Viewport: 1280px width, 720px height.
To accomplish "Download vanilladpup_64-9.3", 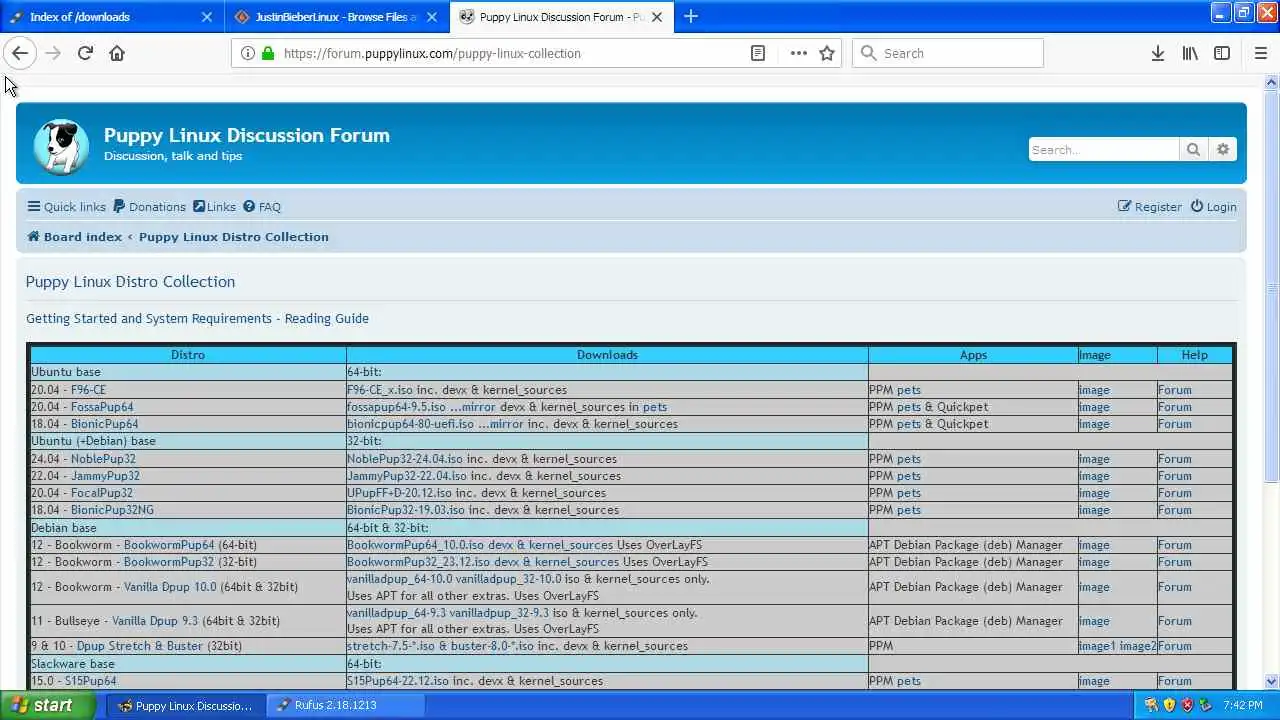I will point(396,613).
